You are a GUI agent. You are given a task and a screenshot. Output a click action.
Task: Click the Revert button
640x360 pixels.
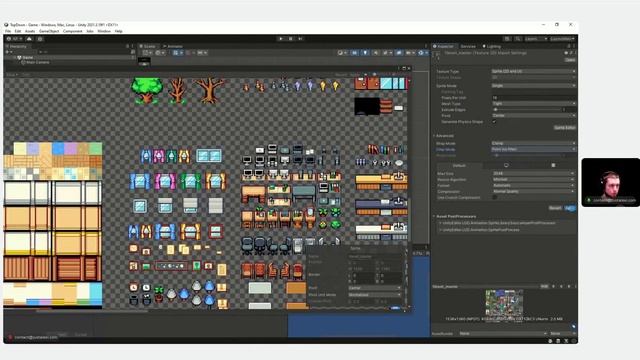pyautogui.click(x=555, y=208)
